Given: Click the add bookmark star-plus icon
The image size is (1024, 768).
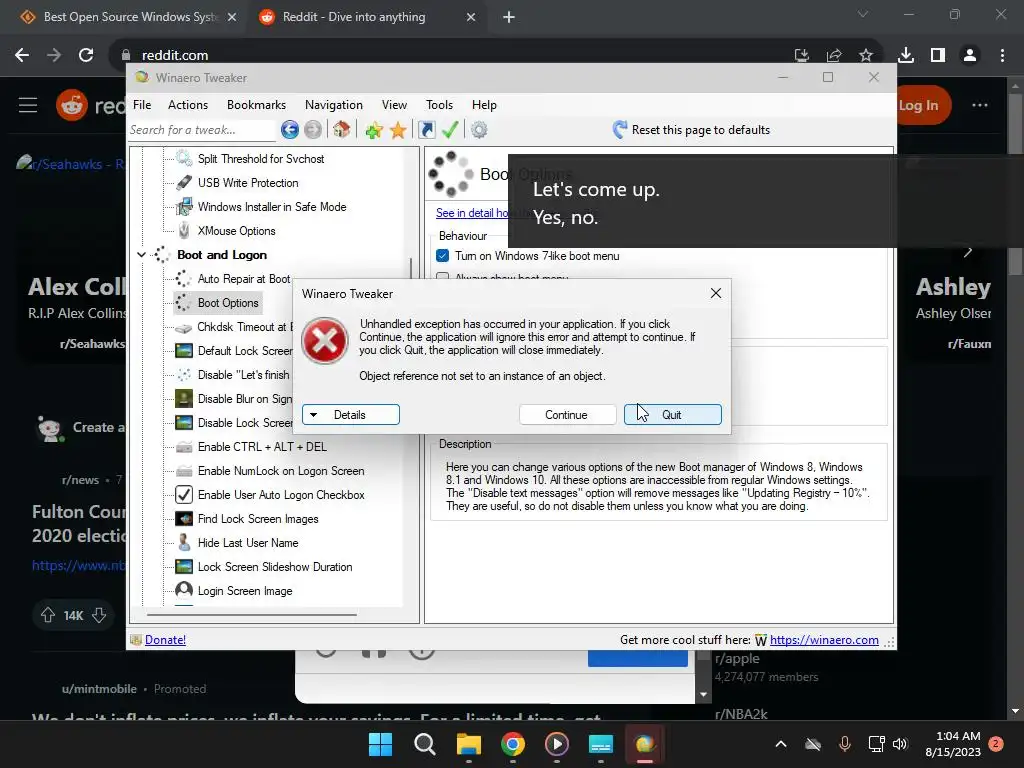Looking at the screenshot, I should point(374,130).
